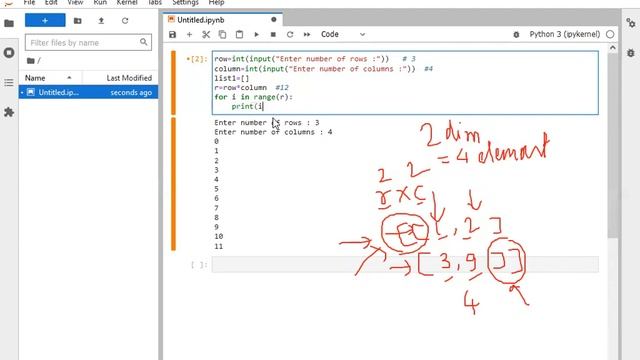640x360 pixels.
Task: Copy the selected cell
Action: tap(222, 35)
